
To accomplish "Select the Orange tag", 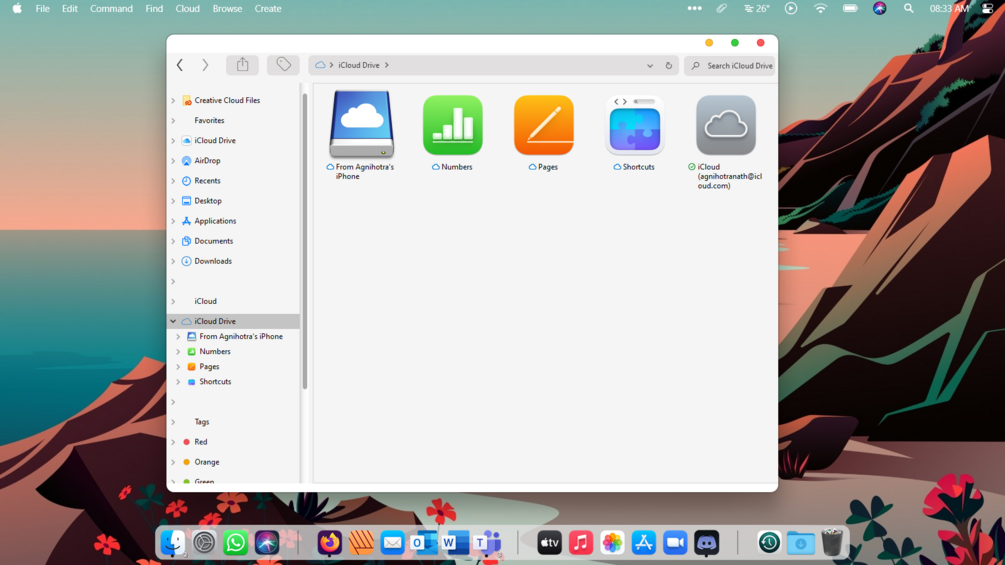I will [x=206, y=462].
